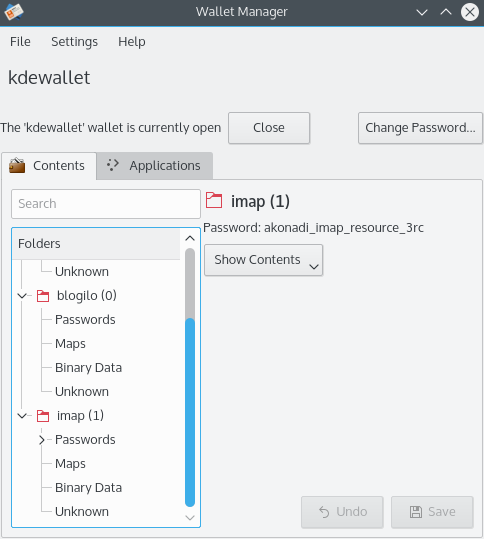Viewport: 484px width, 539px height.
Task: Select Binary Data under blogilo
Action: [x=88, y=367]
